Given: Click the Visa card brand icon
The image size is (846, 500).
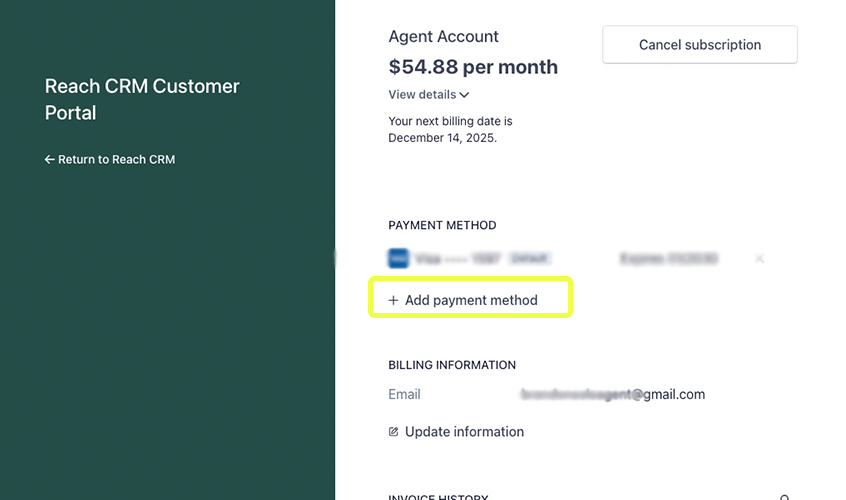Looking at the screenshot, I should [x=398, y=259].
